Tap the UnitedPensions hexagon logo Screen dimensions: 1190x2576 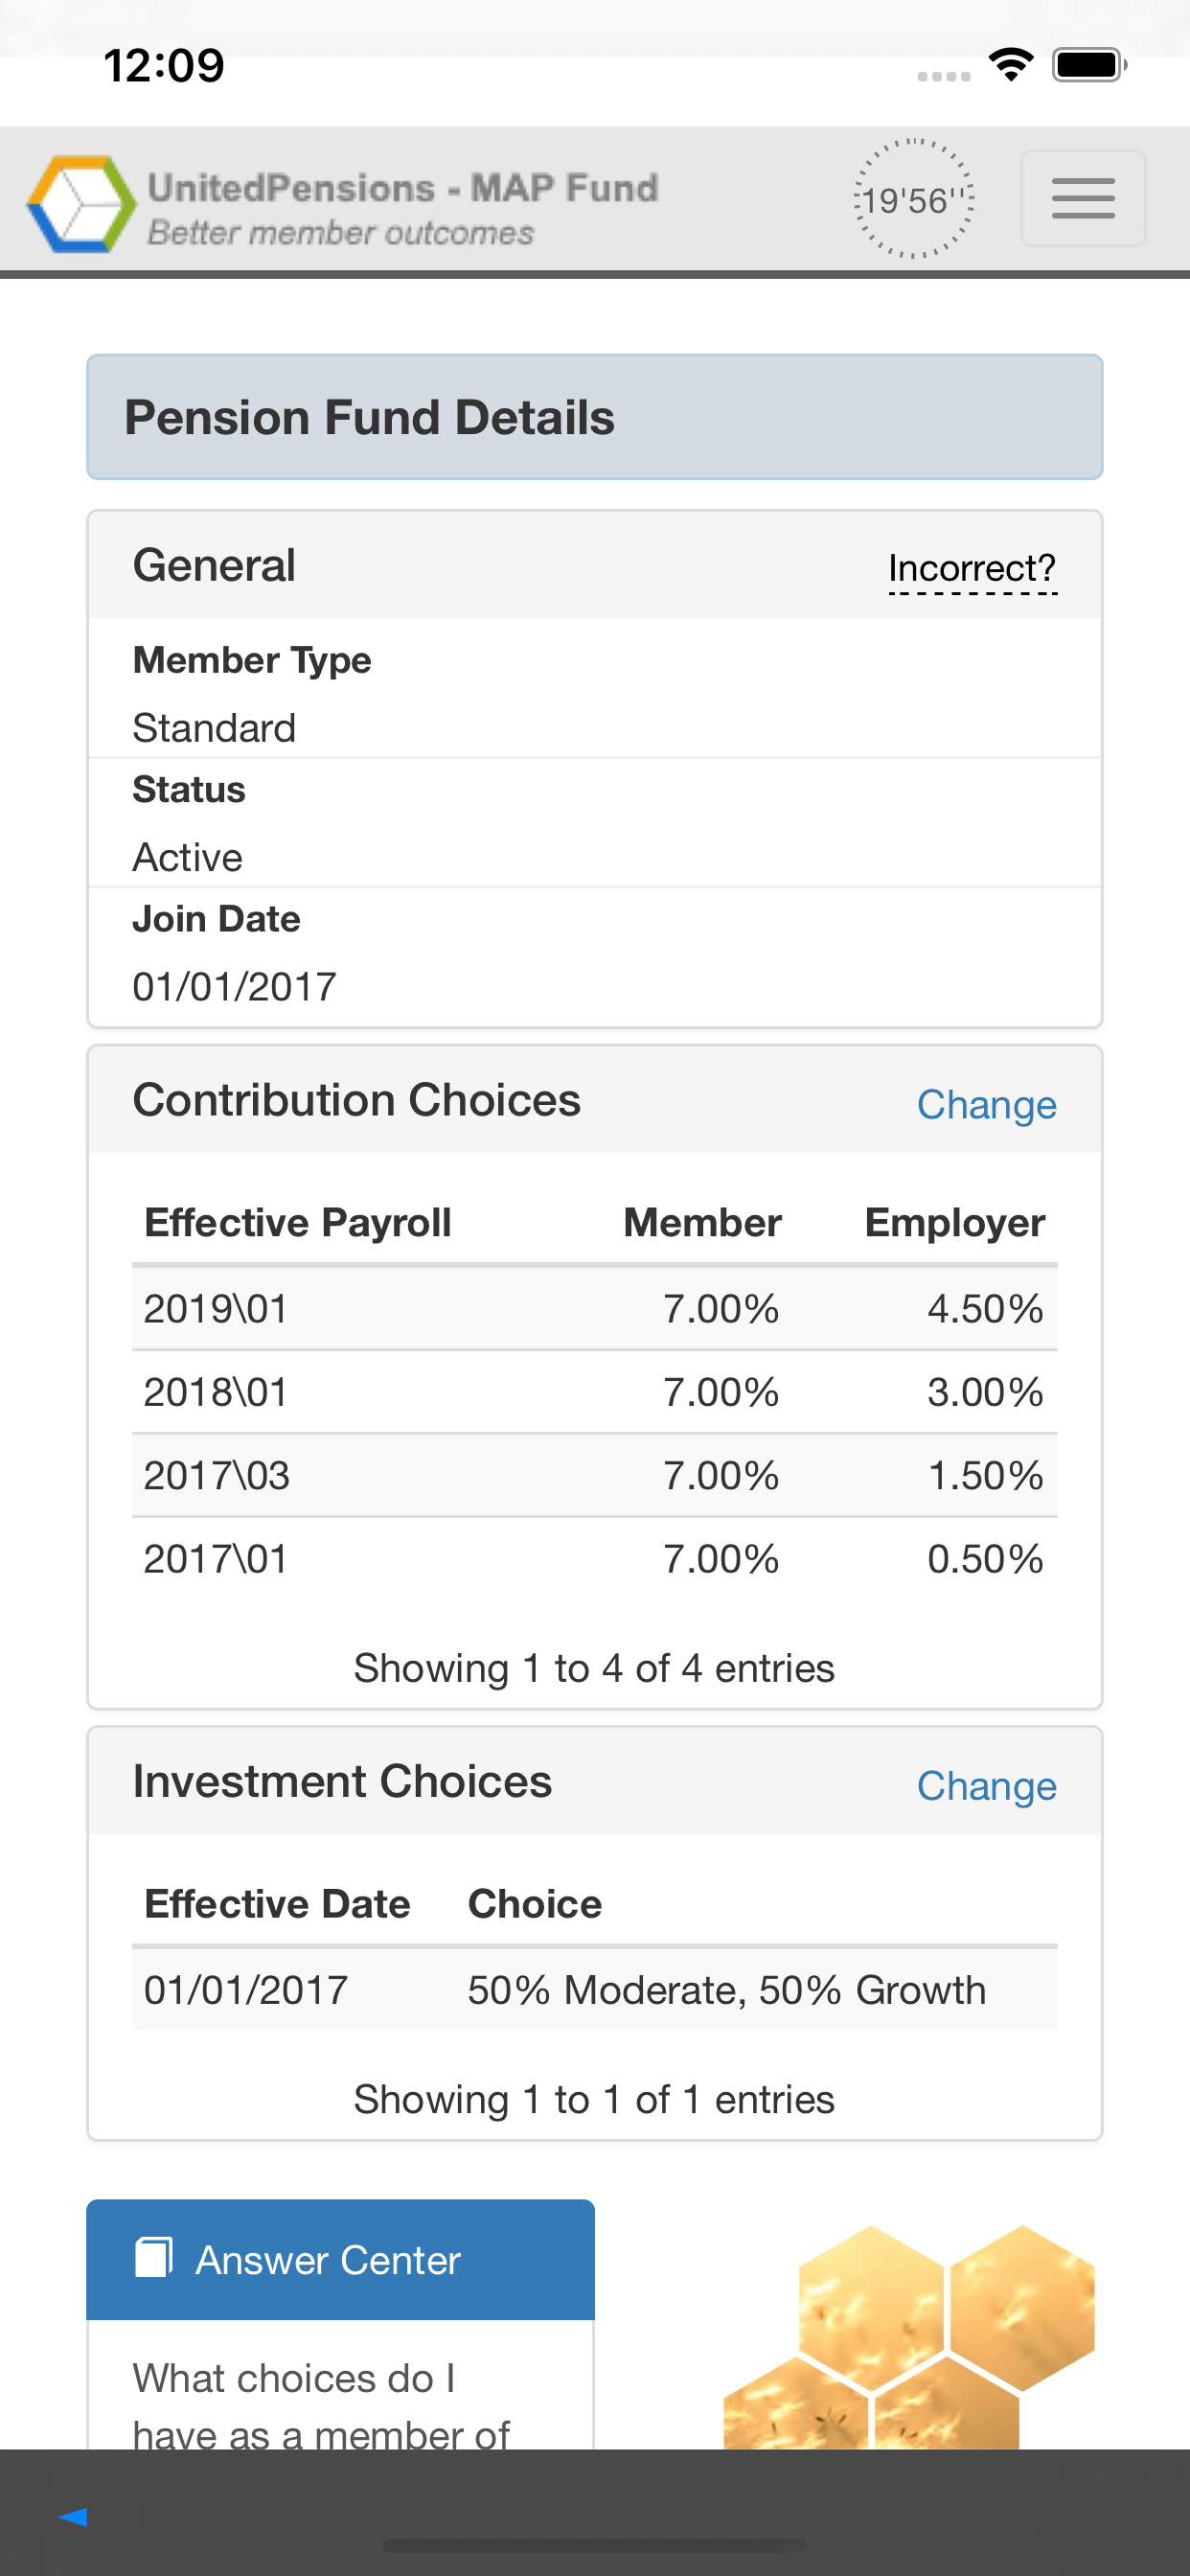pos(80,203)
